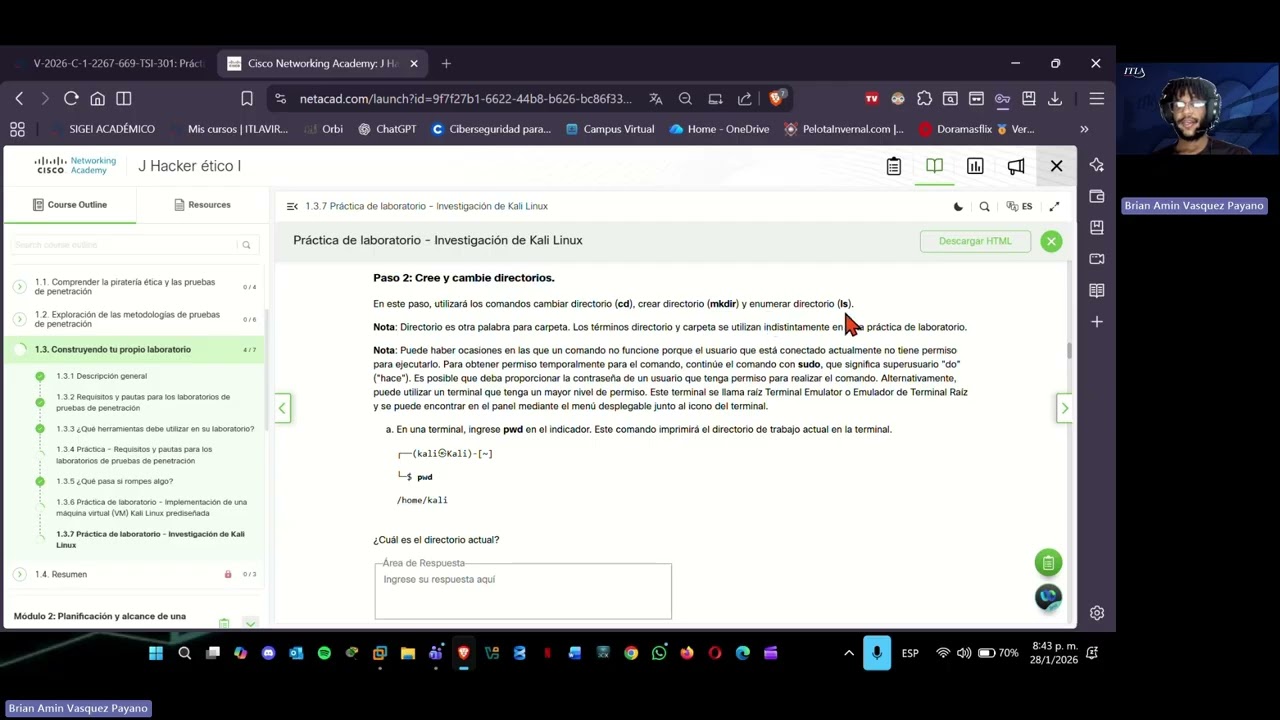Click the share icon in address bar
Screen dimensions: 1280x720
[x=745, y=99]
